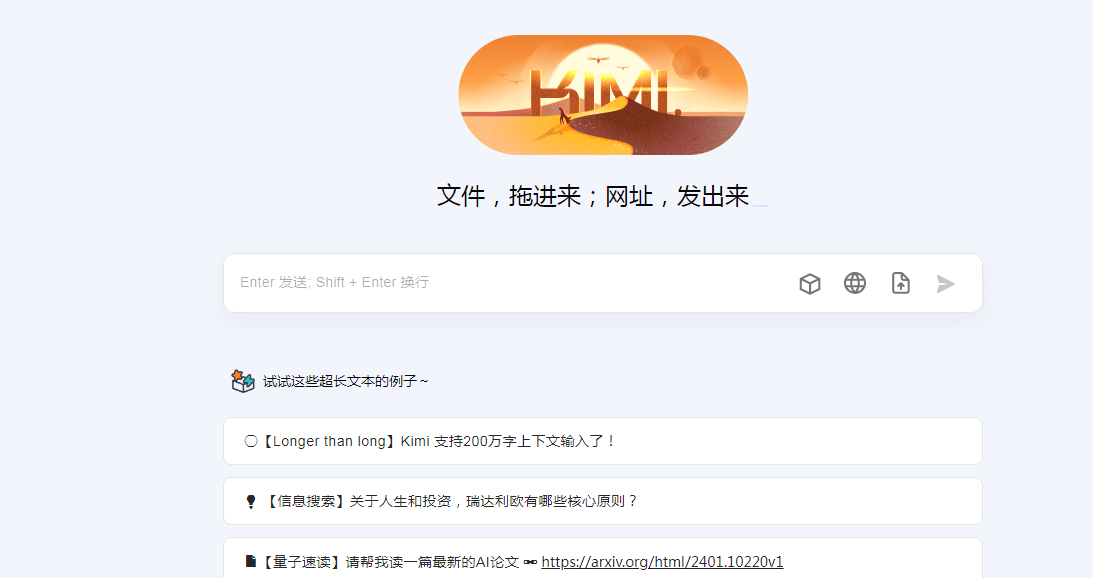1093x578 pixels.
Task: Click the 请帮我读一篇最新的AI论文 text
Action: (433, 562)
